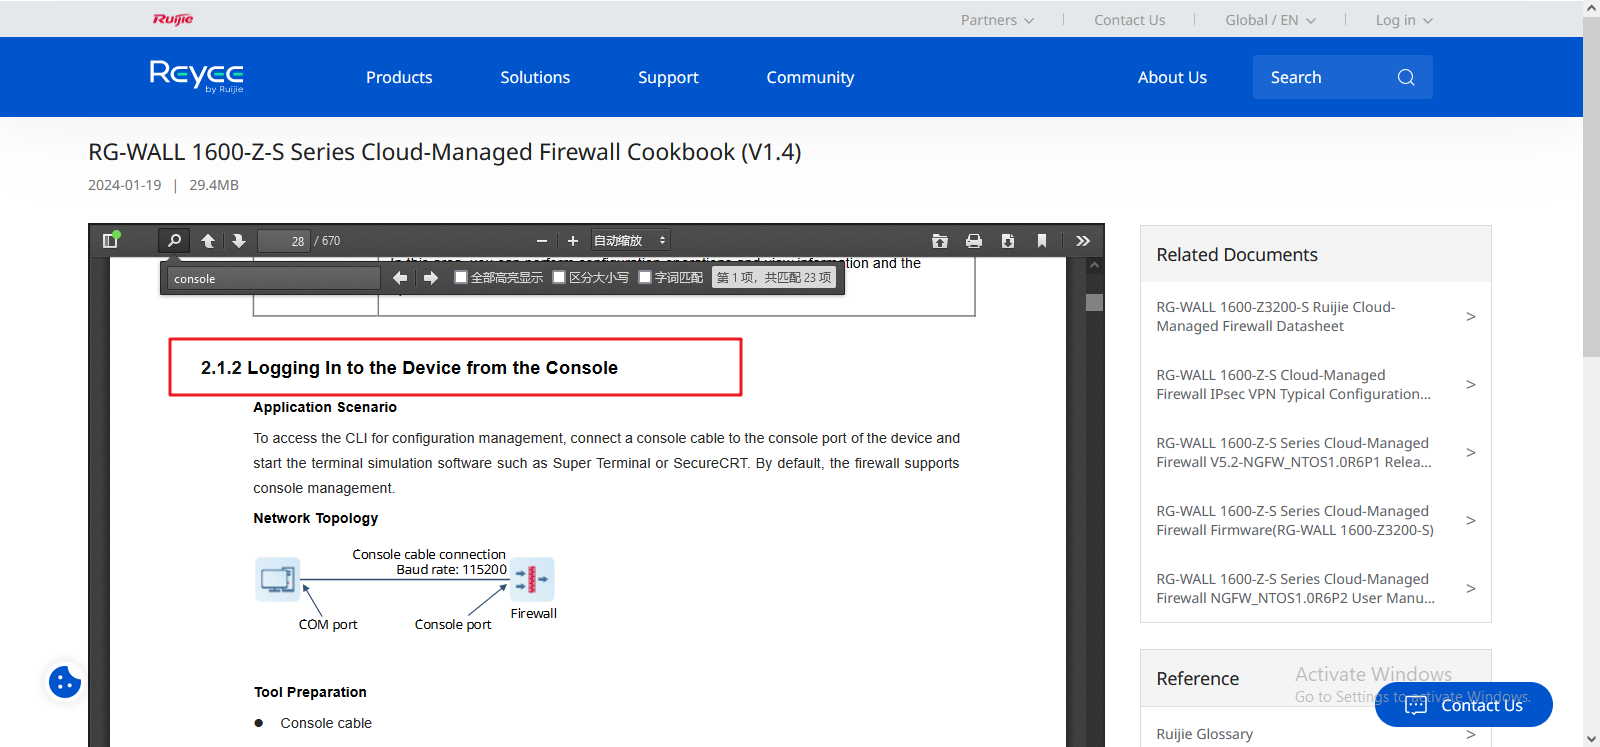Screen dimensions: 1600x747
Task: Click the find-in-document magnifier icon
Action: [174, 240]
